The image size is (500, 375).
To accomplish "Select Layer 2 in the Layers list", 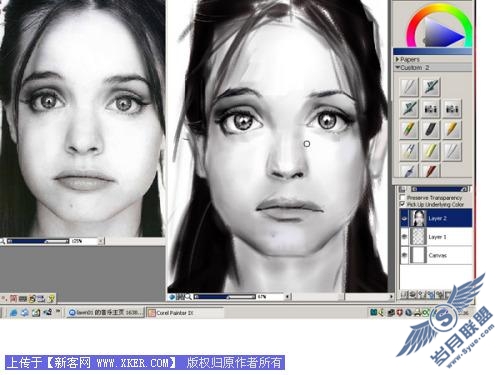I will pyautogui.click(x=436, y=218).
